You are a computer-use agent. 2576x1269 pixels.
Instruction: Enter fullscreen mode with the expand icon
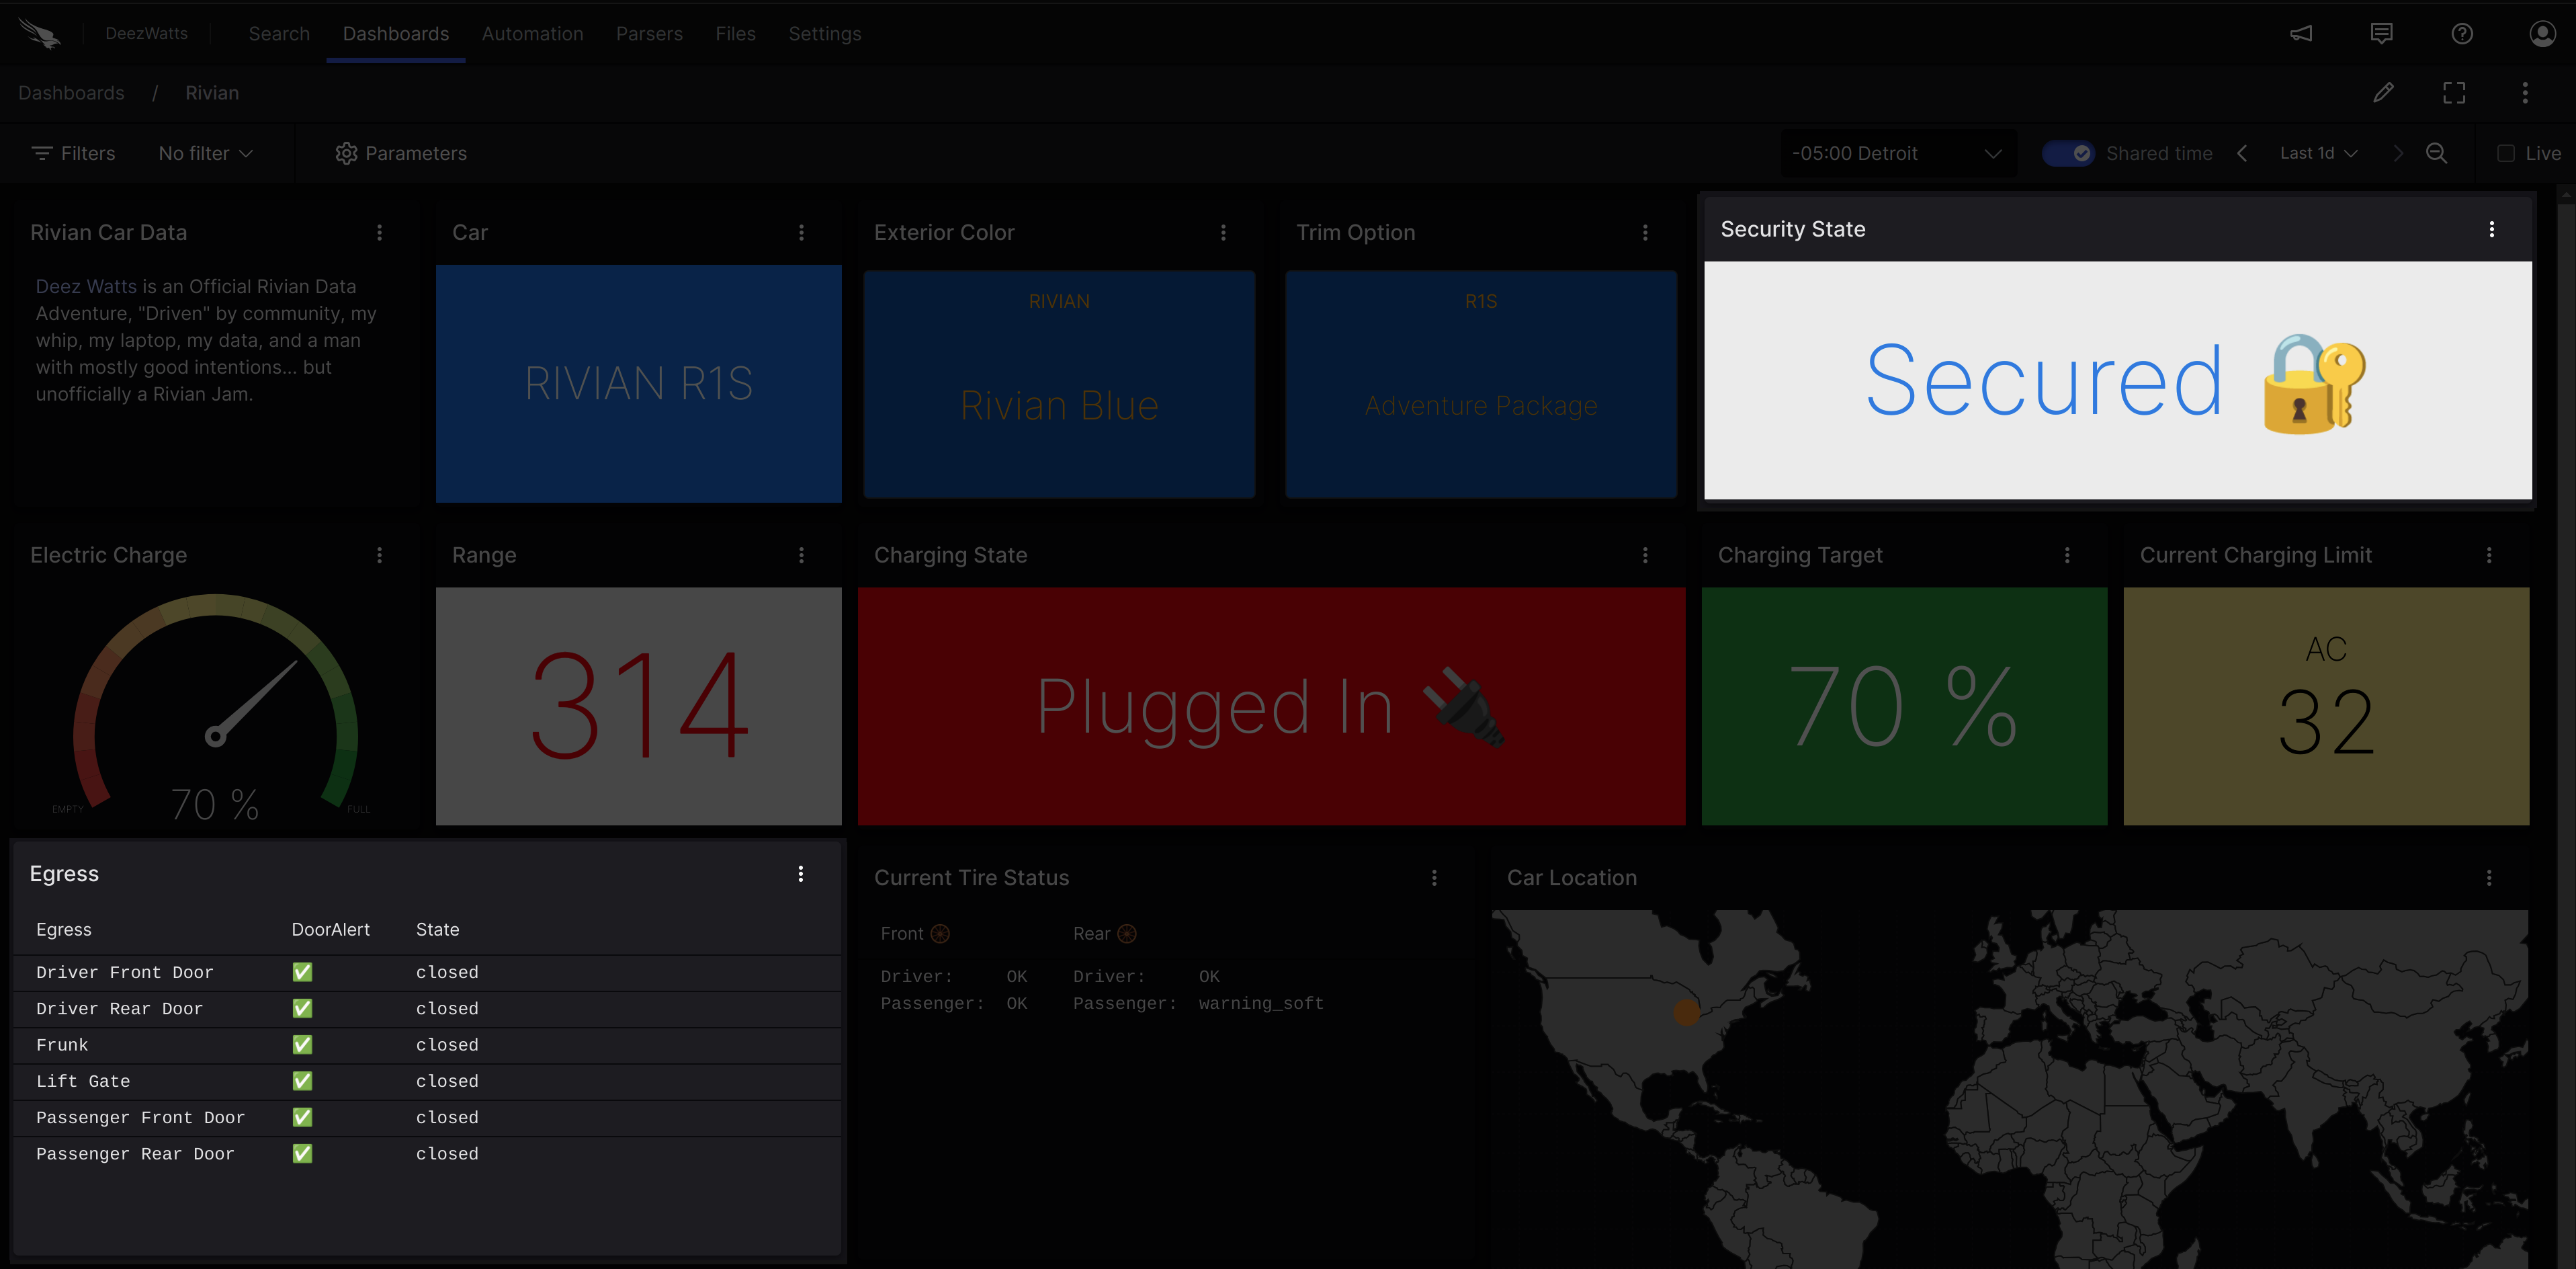coord(2454,93)
